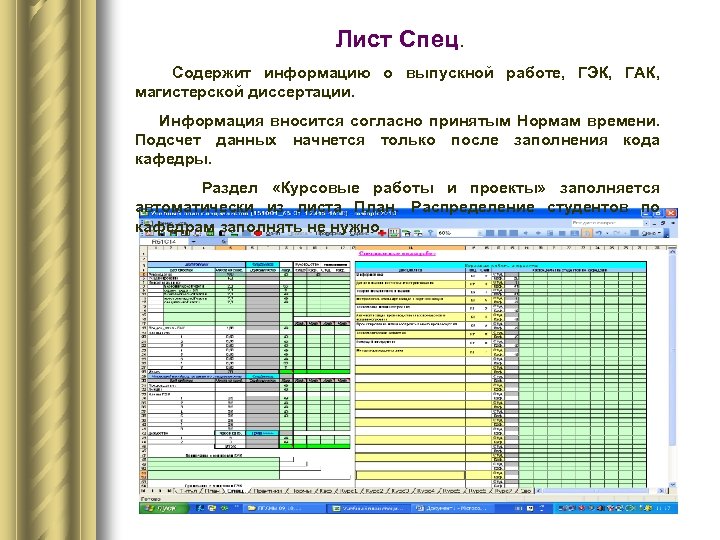The height and width of the screenshot is (540, 720).
Task: Open the Курс2 sheet tab
Action: 374,491
